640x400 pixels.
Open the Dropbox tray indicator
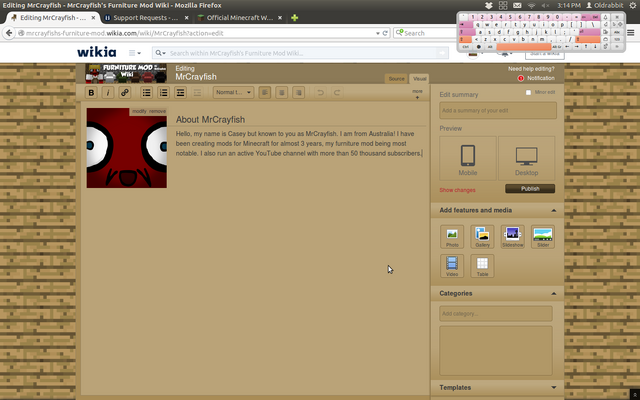489,5
